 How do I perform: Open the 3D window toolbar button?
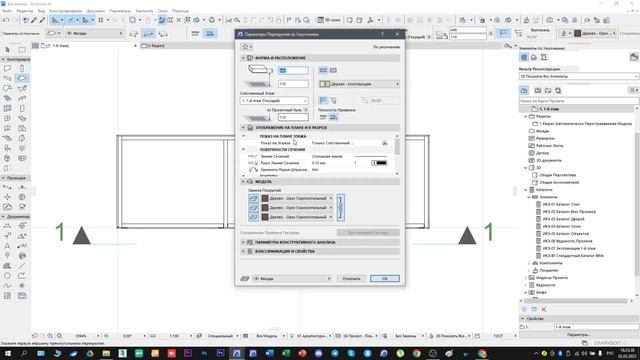coord(329,20)
